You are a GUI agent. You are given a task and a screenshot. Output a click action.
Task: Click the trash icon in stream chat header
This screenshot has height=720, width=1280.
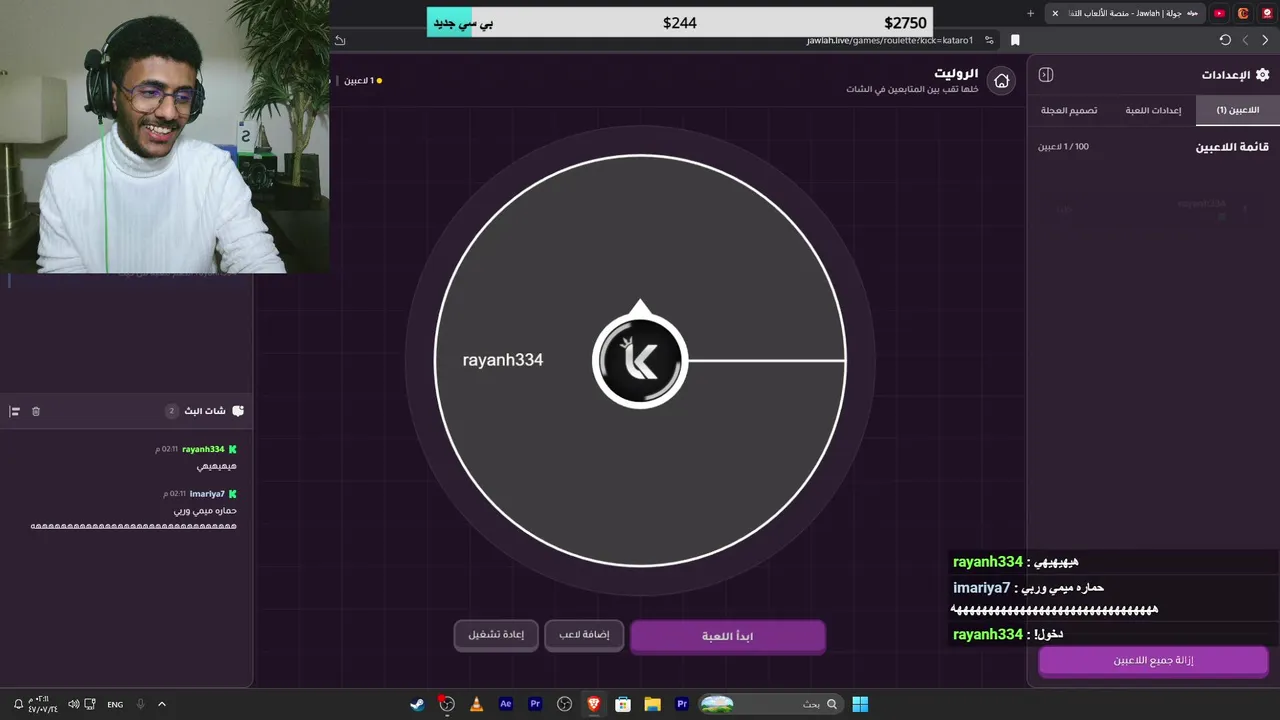click(36, 411)
